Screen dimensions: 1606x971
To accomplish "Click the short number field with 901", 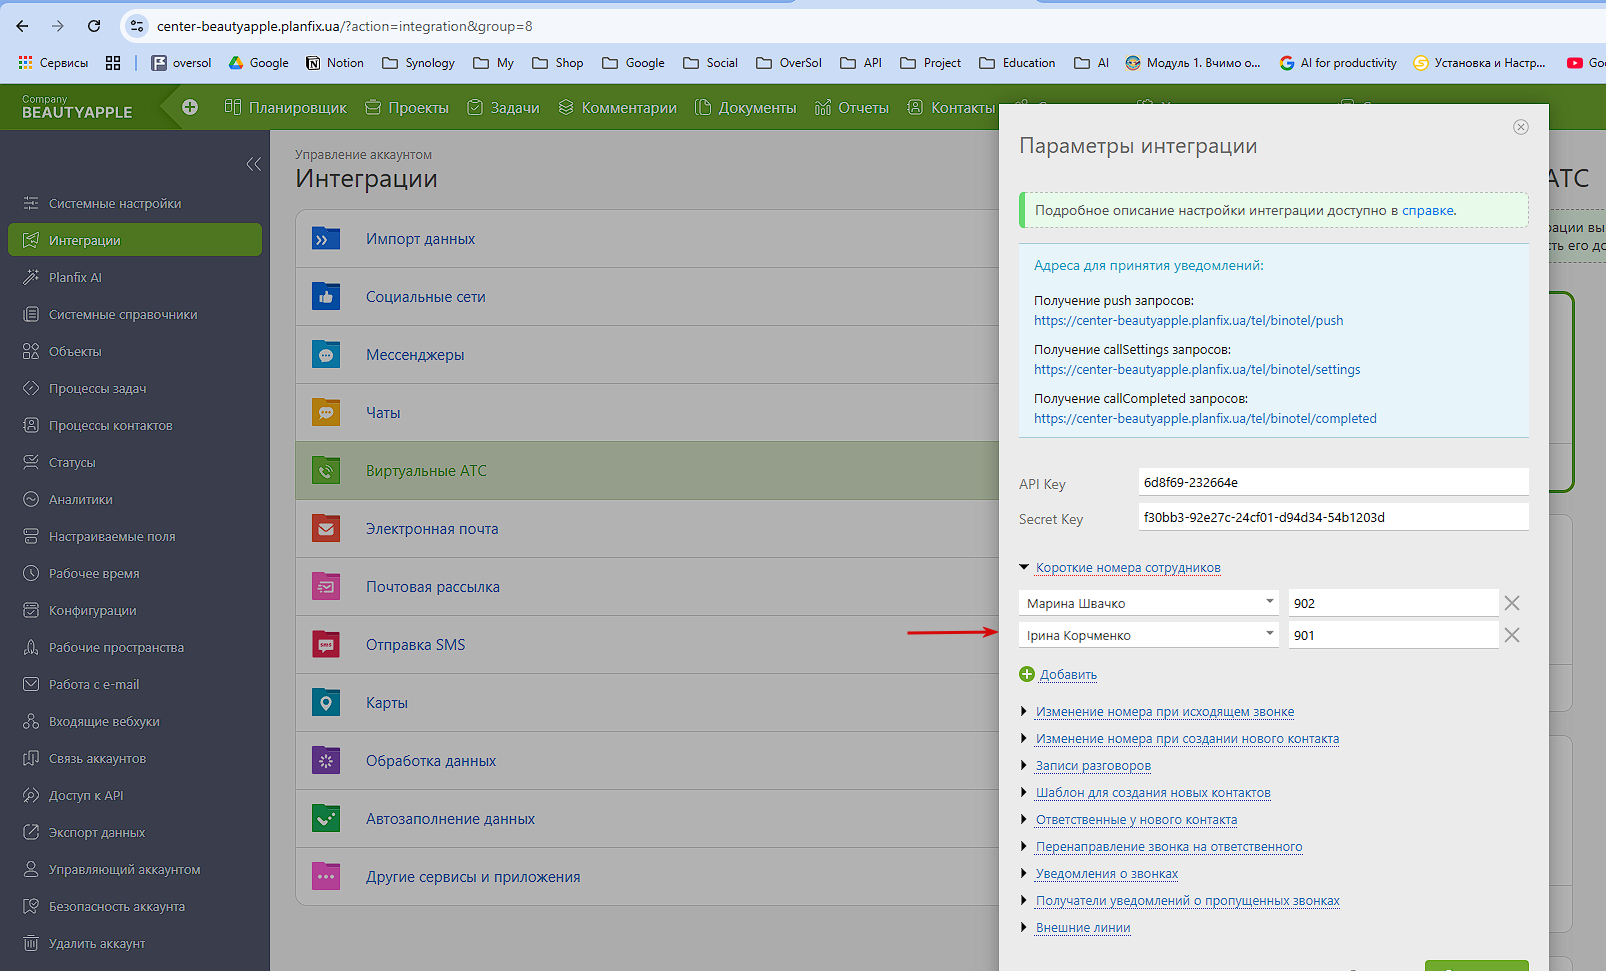I will click(x=1394, y=635).
